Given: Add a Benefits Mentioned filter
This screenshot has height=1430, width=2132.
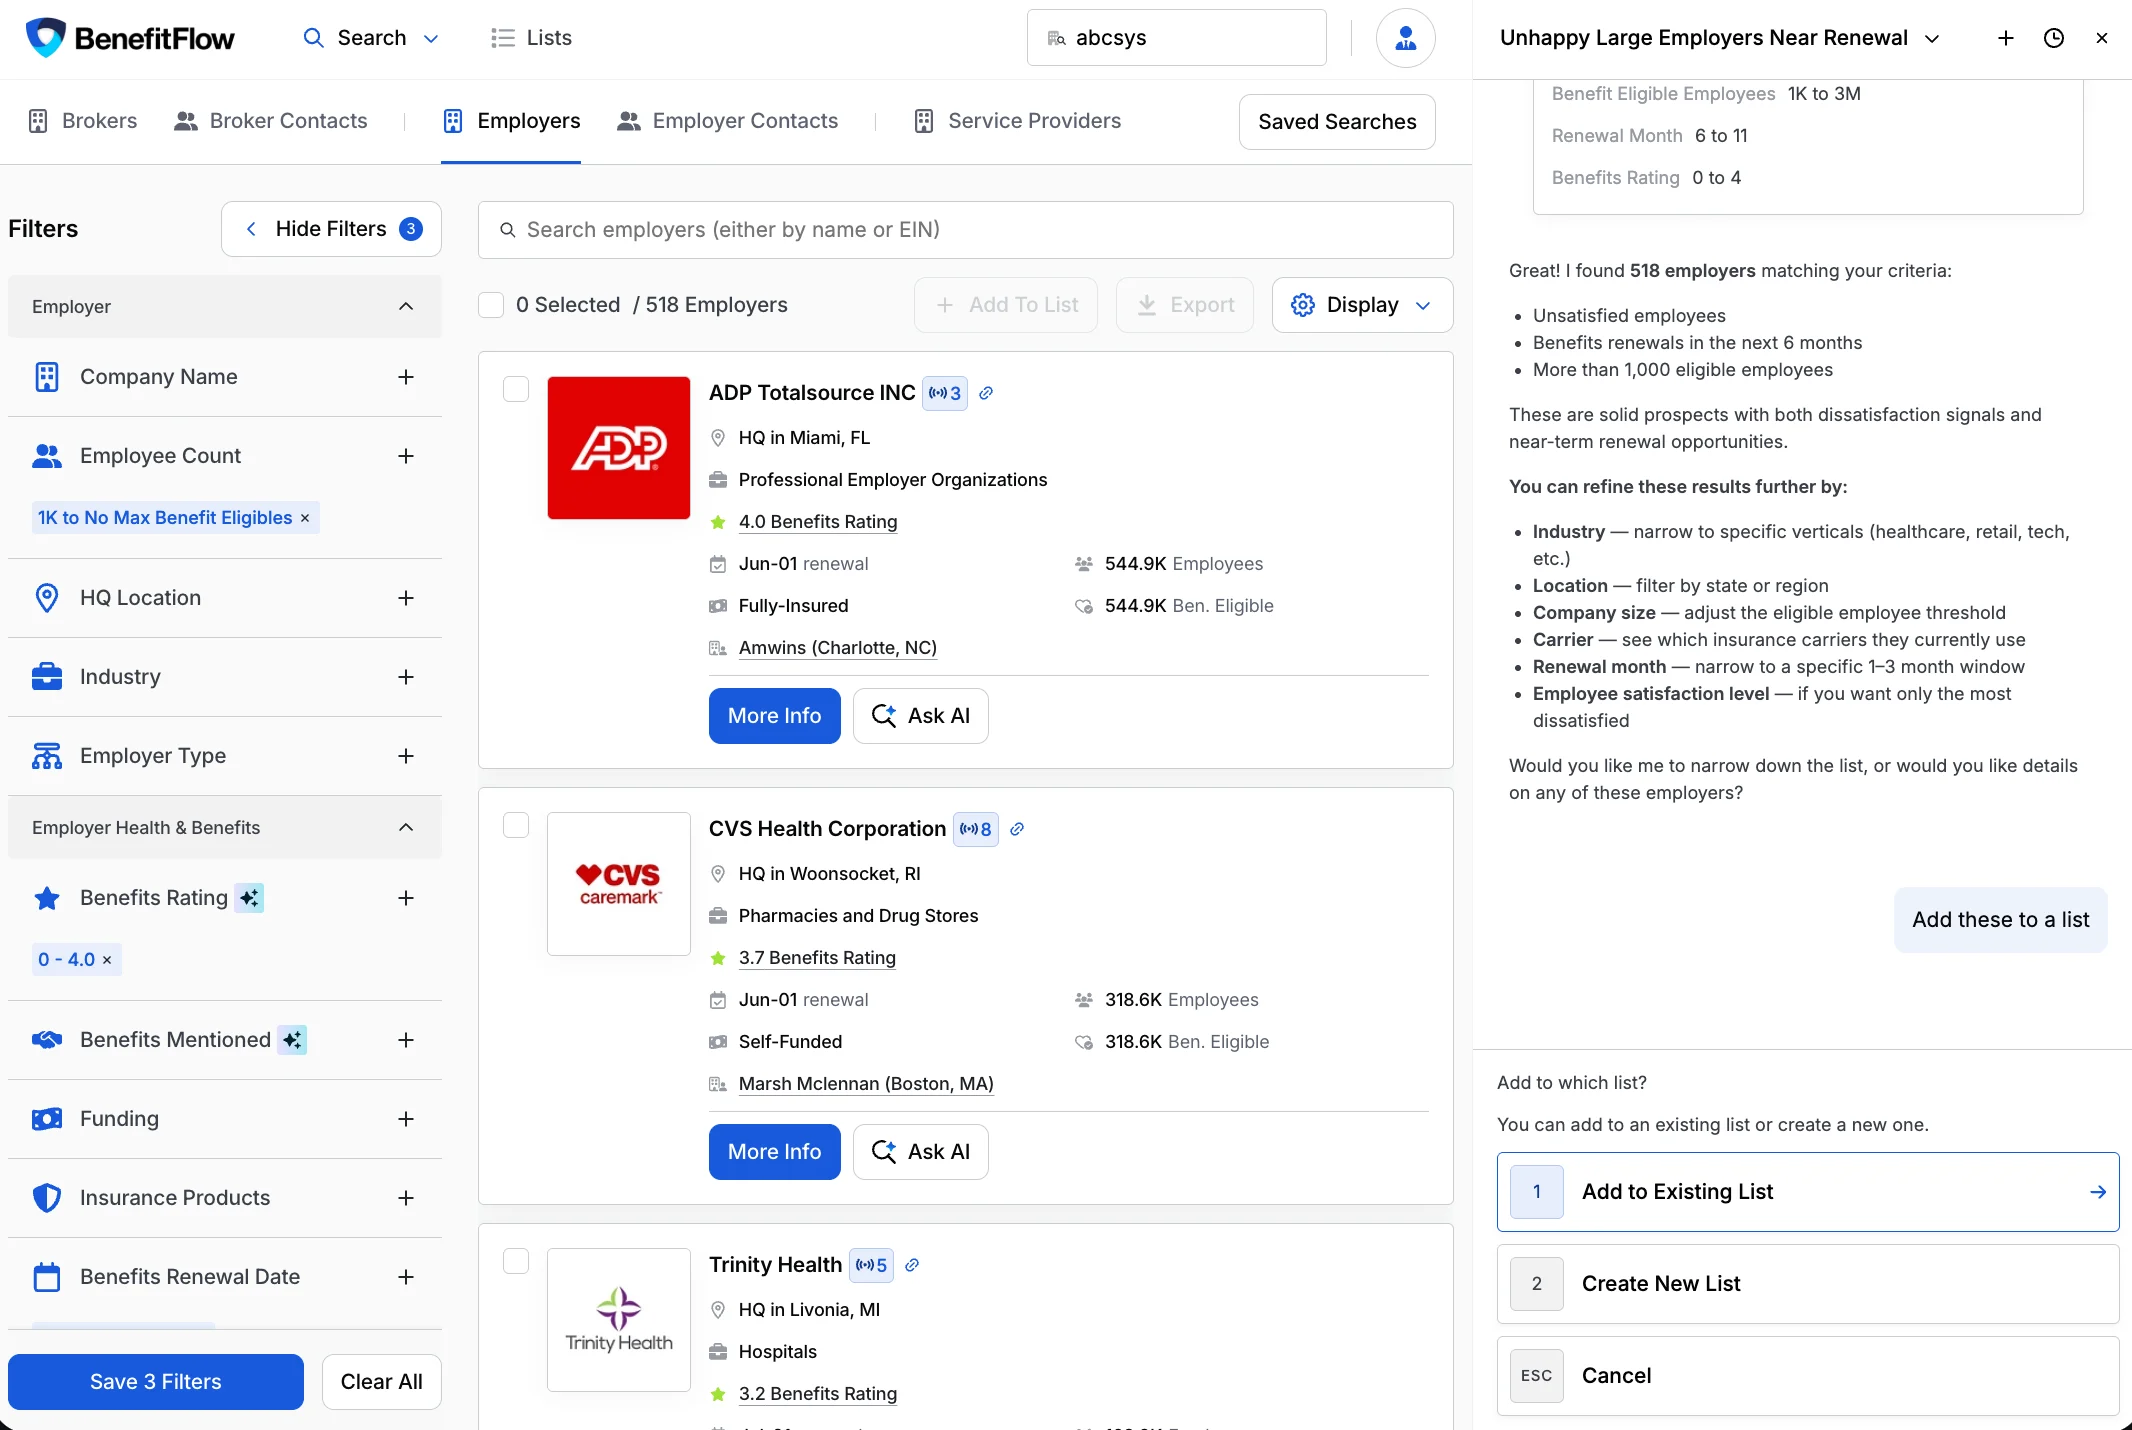Looking at the screenshot, I should [405, 1040].
